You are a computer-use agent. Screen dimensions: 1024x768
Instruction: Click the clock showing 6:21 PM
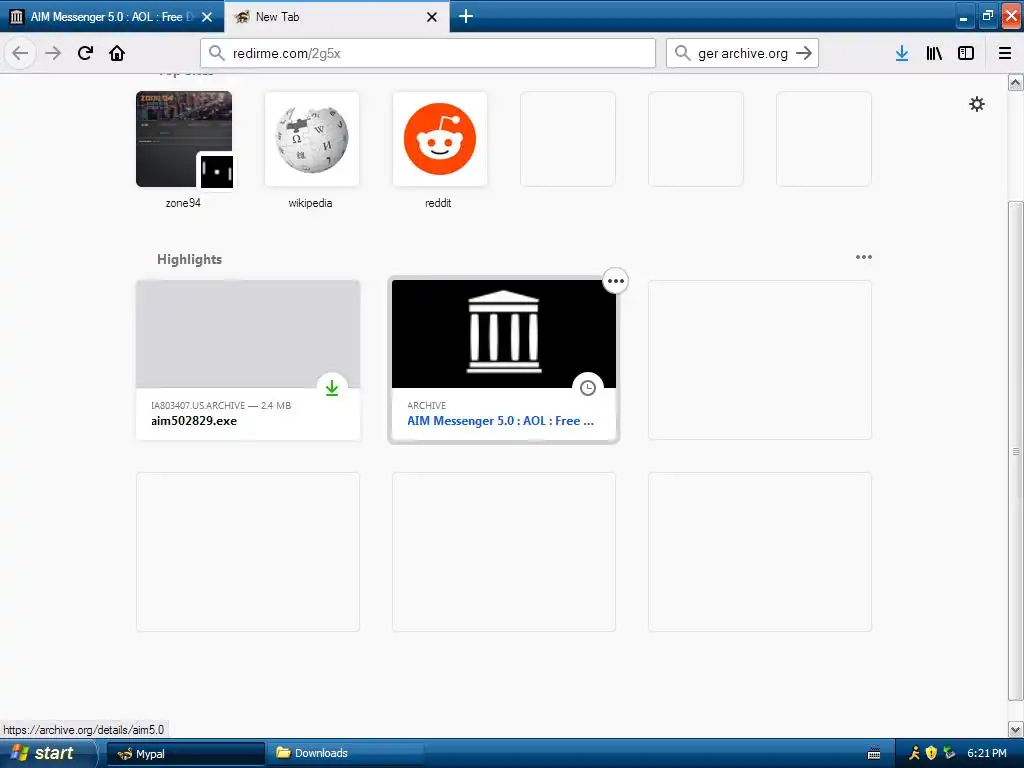pos(987,753)
